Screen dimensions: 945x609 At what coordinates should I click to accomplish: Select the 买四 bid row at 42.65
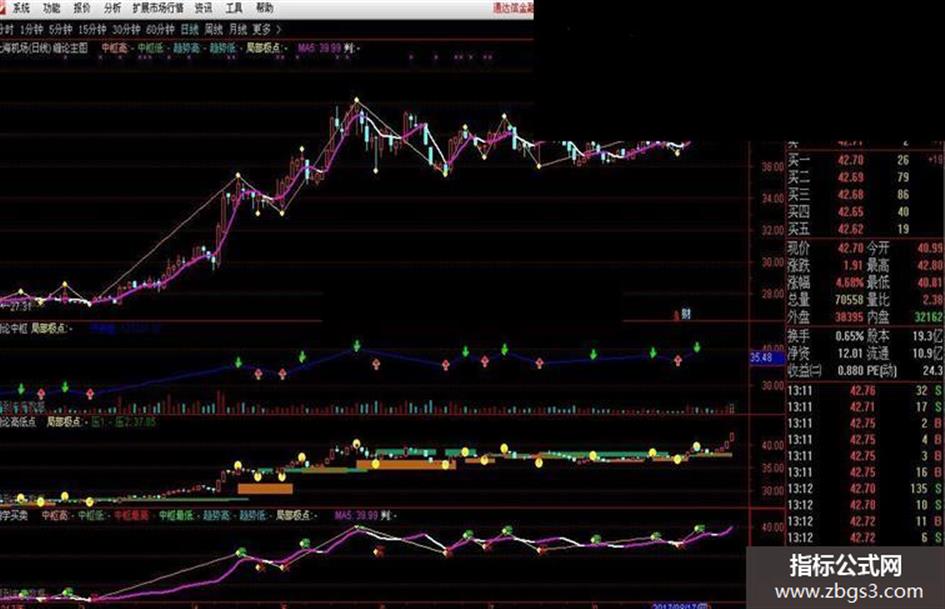(x=865, y=212)
